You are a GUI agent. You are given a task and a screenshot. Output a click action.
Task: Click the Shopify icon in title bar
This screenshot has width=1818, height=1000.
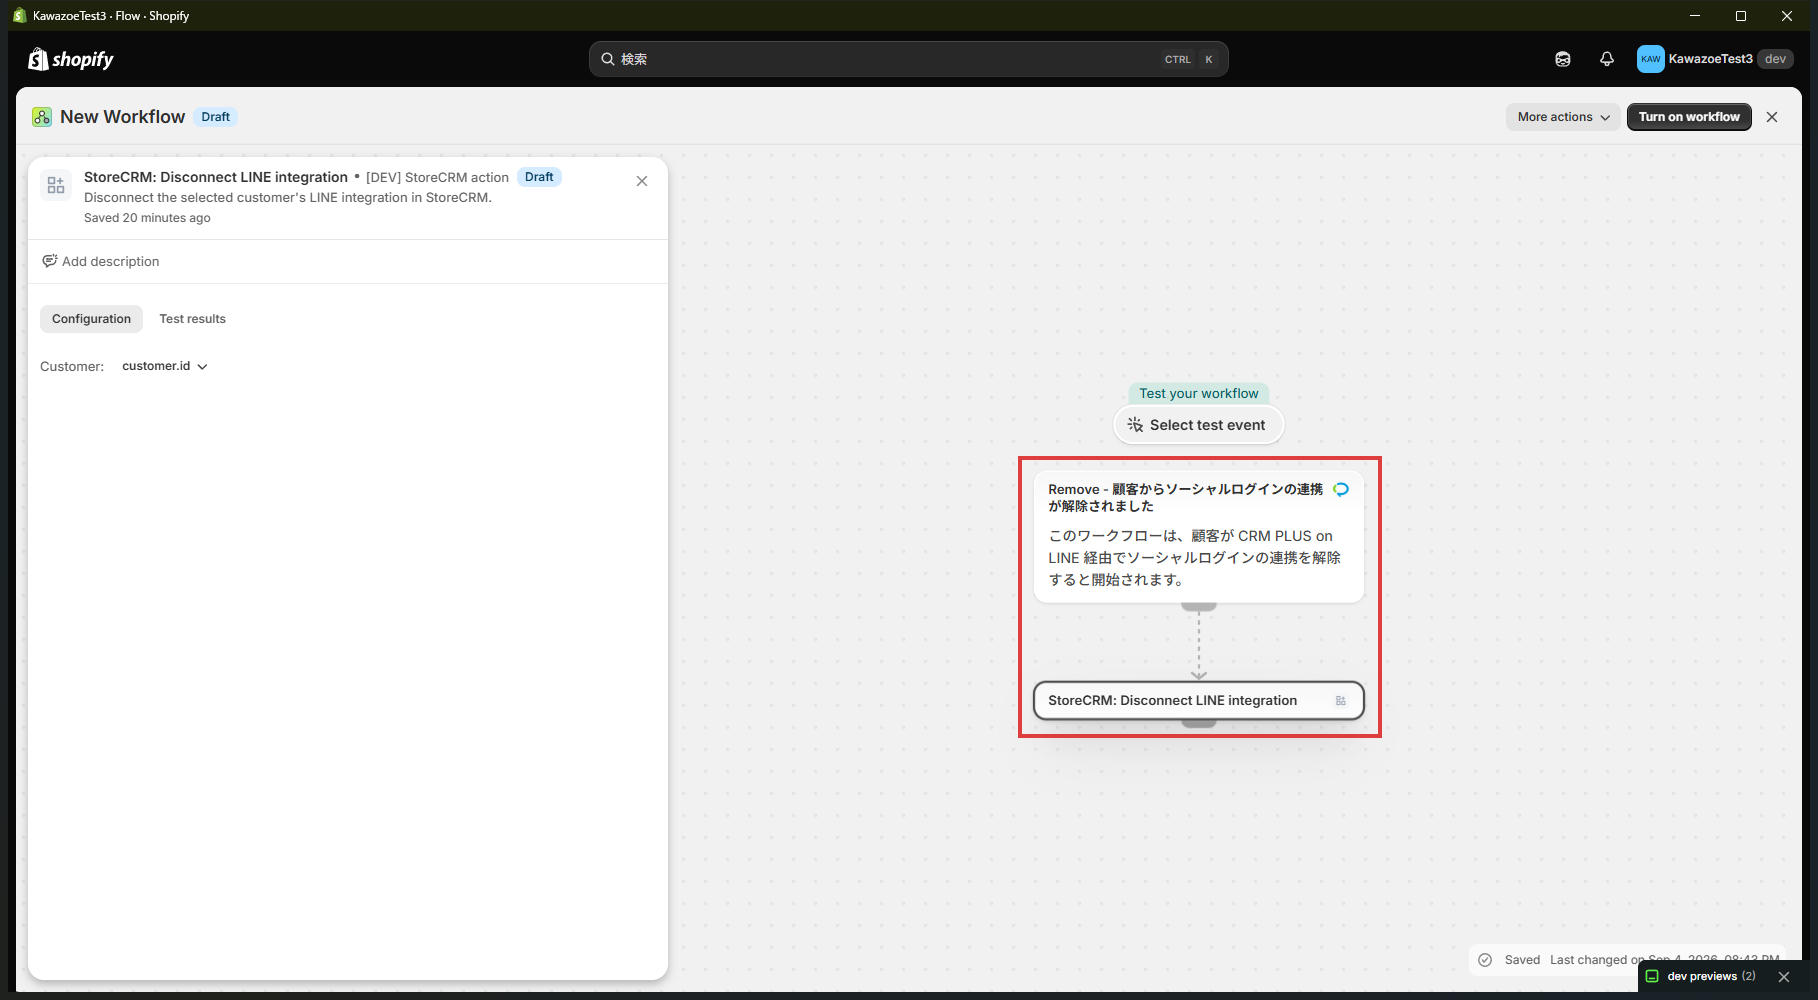19,15
